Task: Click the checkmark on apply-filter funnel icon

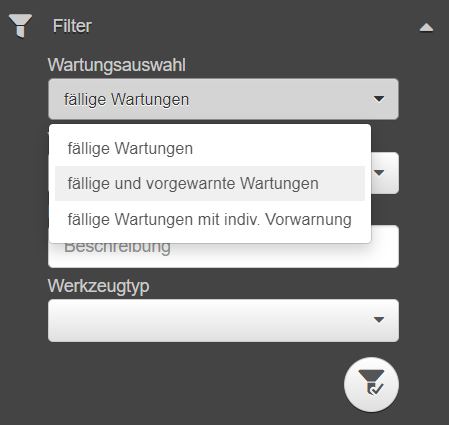Action: (x=377, y=389)
